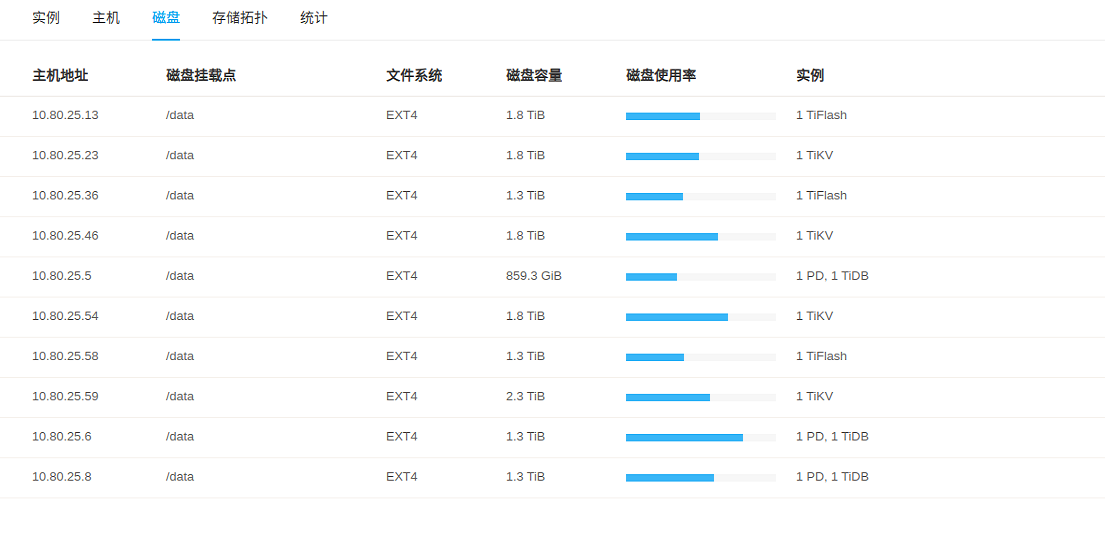Click the disk usage bar for 10.80.25.13
1105x560 pixels.
700,116
